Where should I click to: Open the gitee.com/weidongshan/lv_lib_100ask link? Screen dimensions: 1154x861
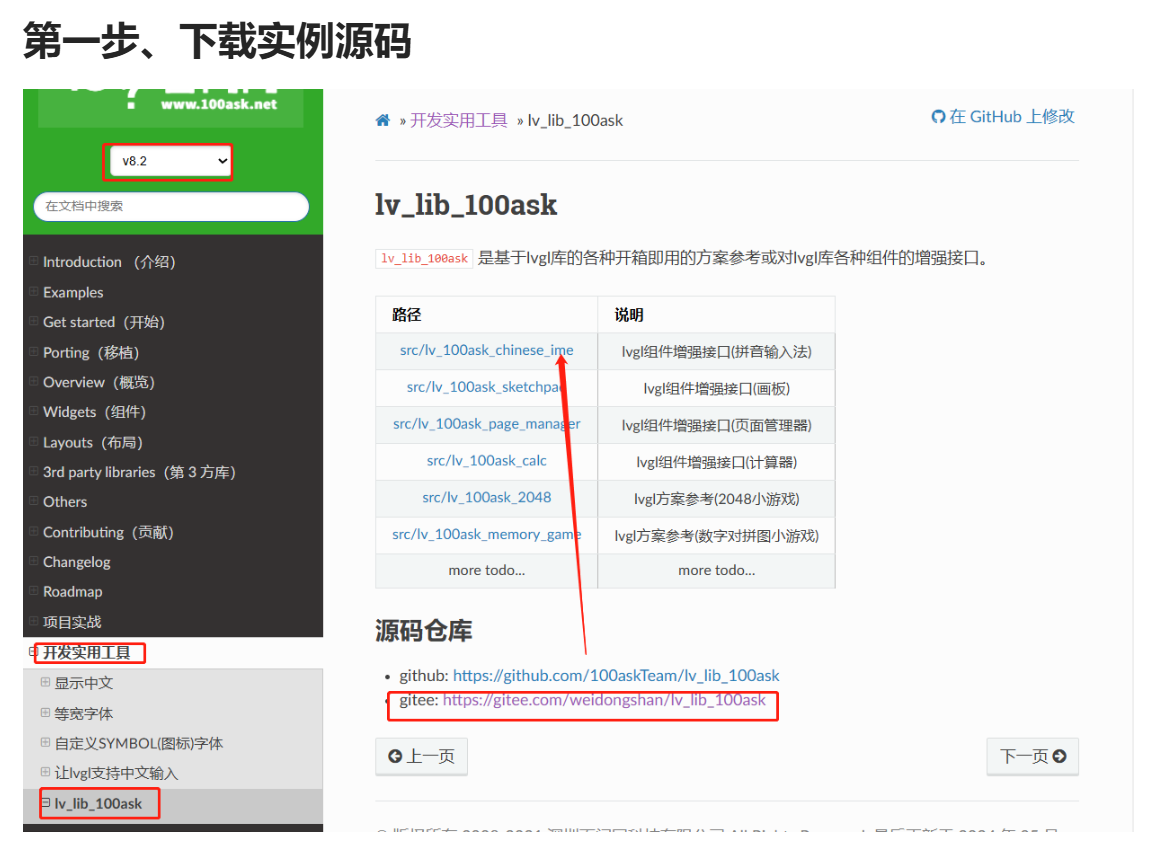coord(604,700)
